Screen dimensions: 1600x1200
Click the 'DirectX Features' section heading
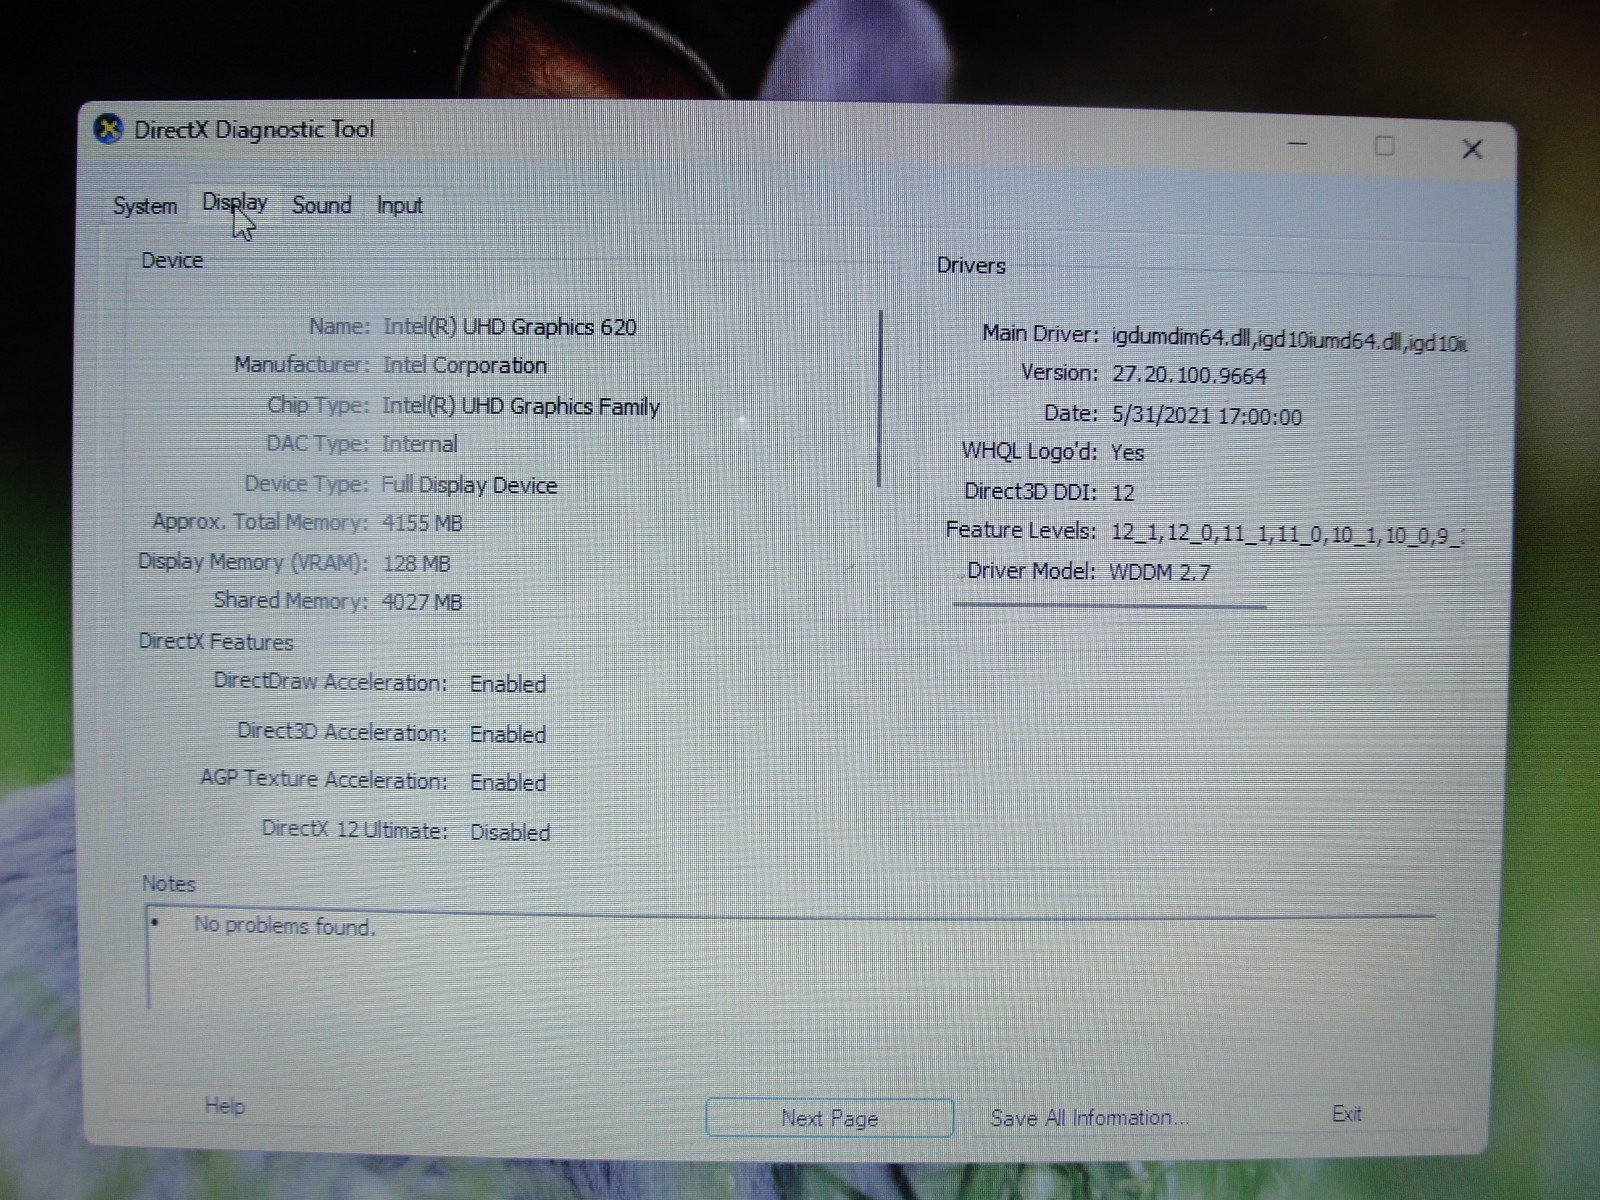tap(216, 642)
